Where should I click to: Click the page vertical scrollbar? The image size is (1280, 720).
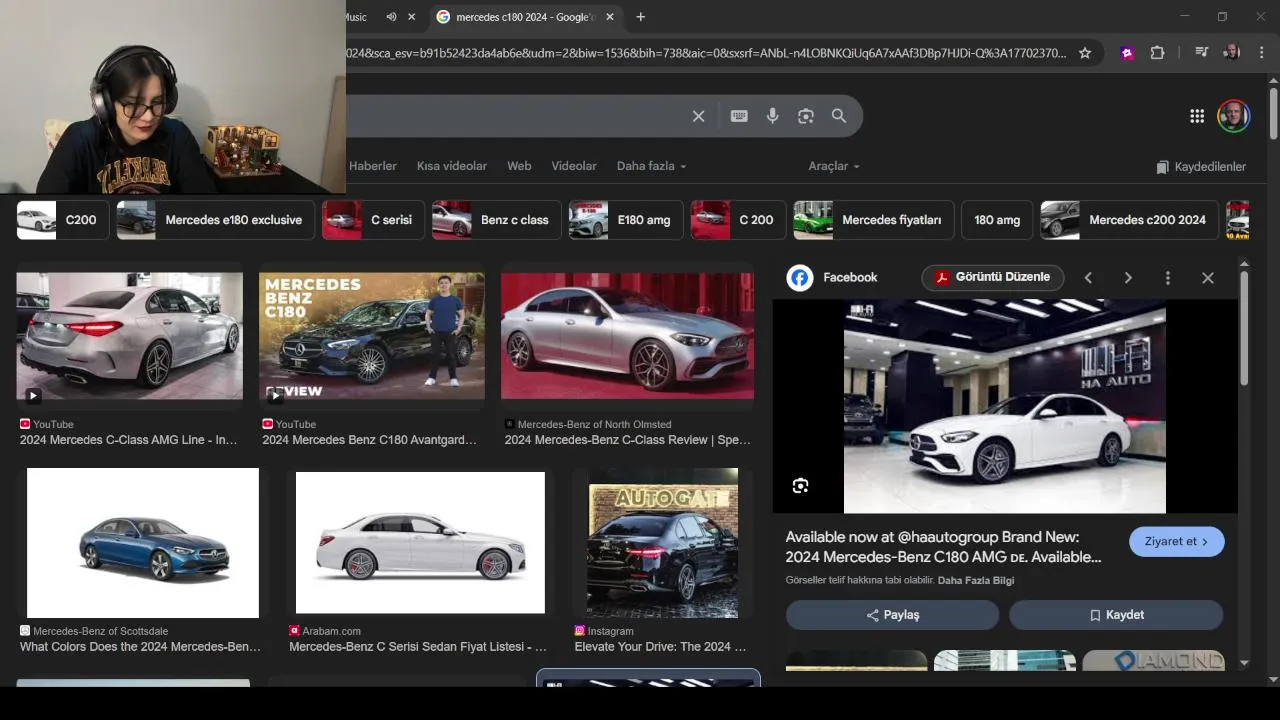coord(1273,113)
